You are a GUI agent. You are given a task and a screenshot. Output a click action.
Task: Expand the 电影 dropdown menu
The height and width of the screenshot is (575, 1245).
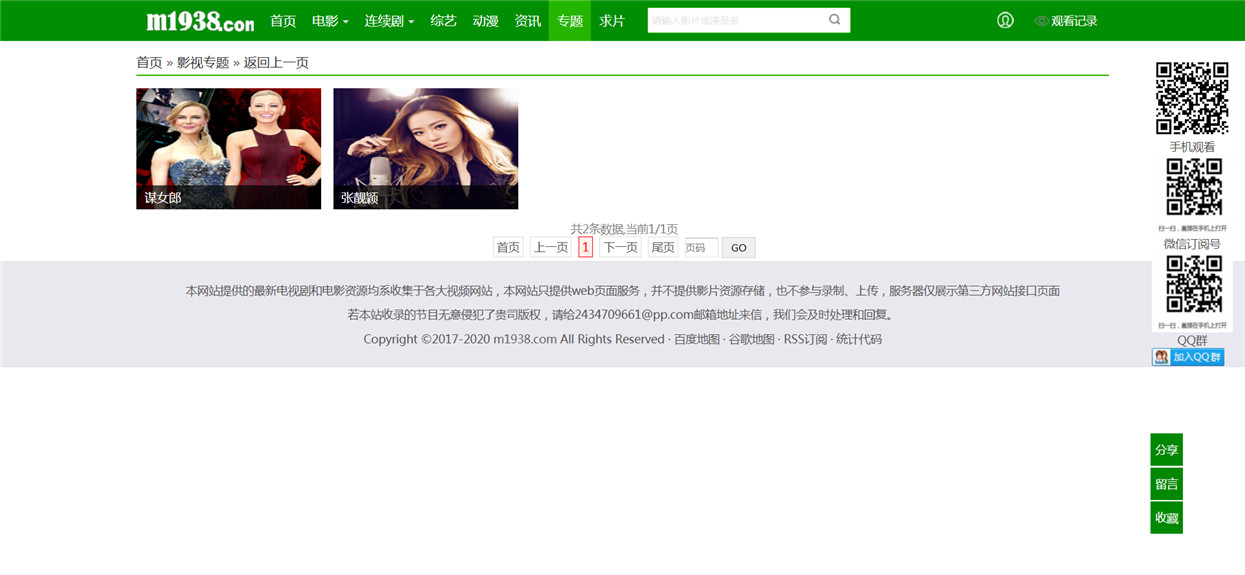coord(330,20)
